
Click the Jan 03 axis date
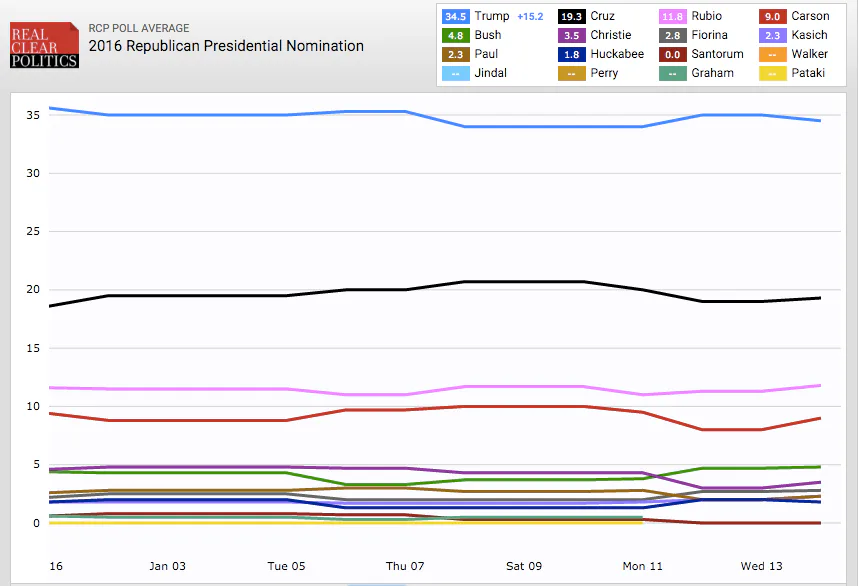[x=167, y=566]
